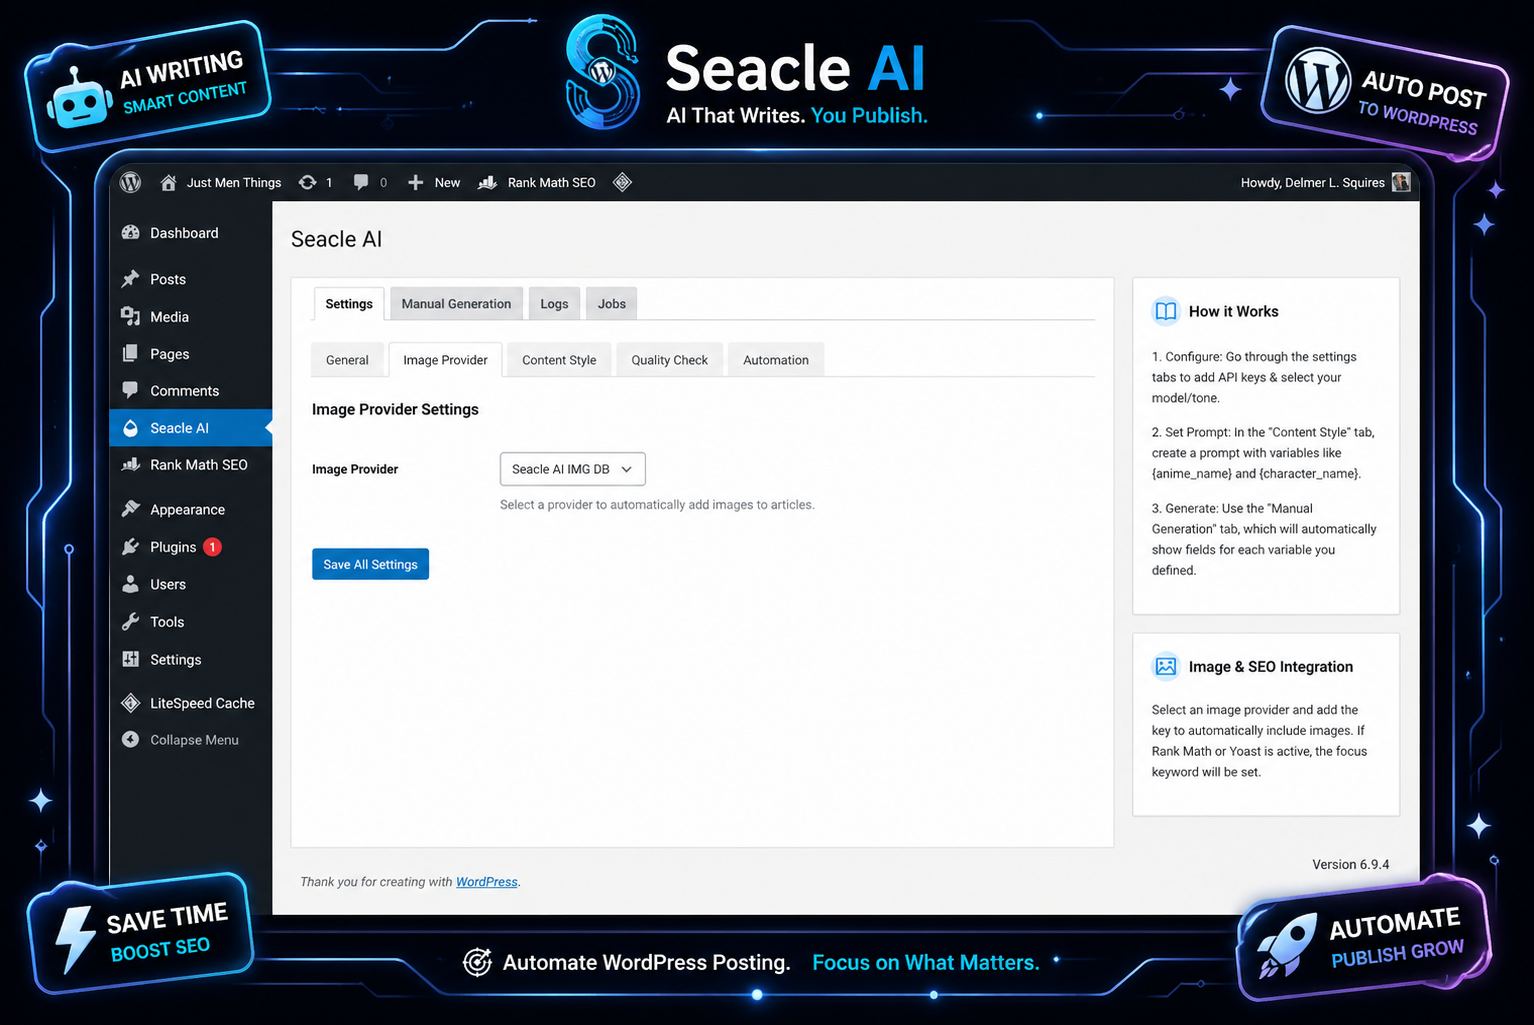
Task: Click the WordPress logo in the admin bar
Action: pyautogui.click(x=130, y=182)
